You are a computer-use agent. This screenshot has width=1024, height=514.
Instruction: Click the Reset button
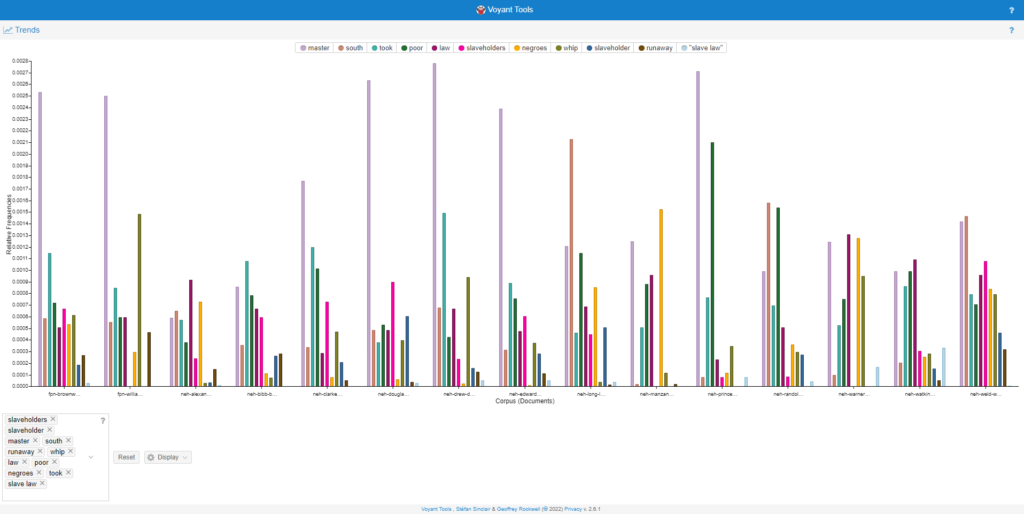pyautogui.click(x=126, y=457)
